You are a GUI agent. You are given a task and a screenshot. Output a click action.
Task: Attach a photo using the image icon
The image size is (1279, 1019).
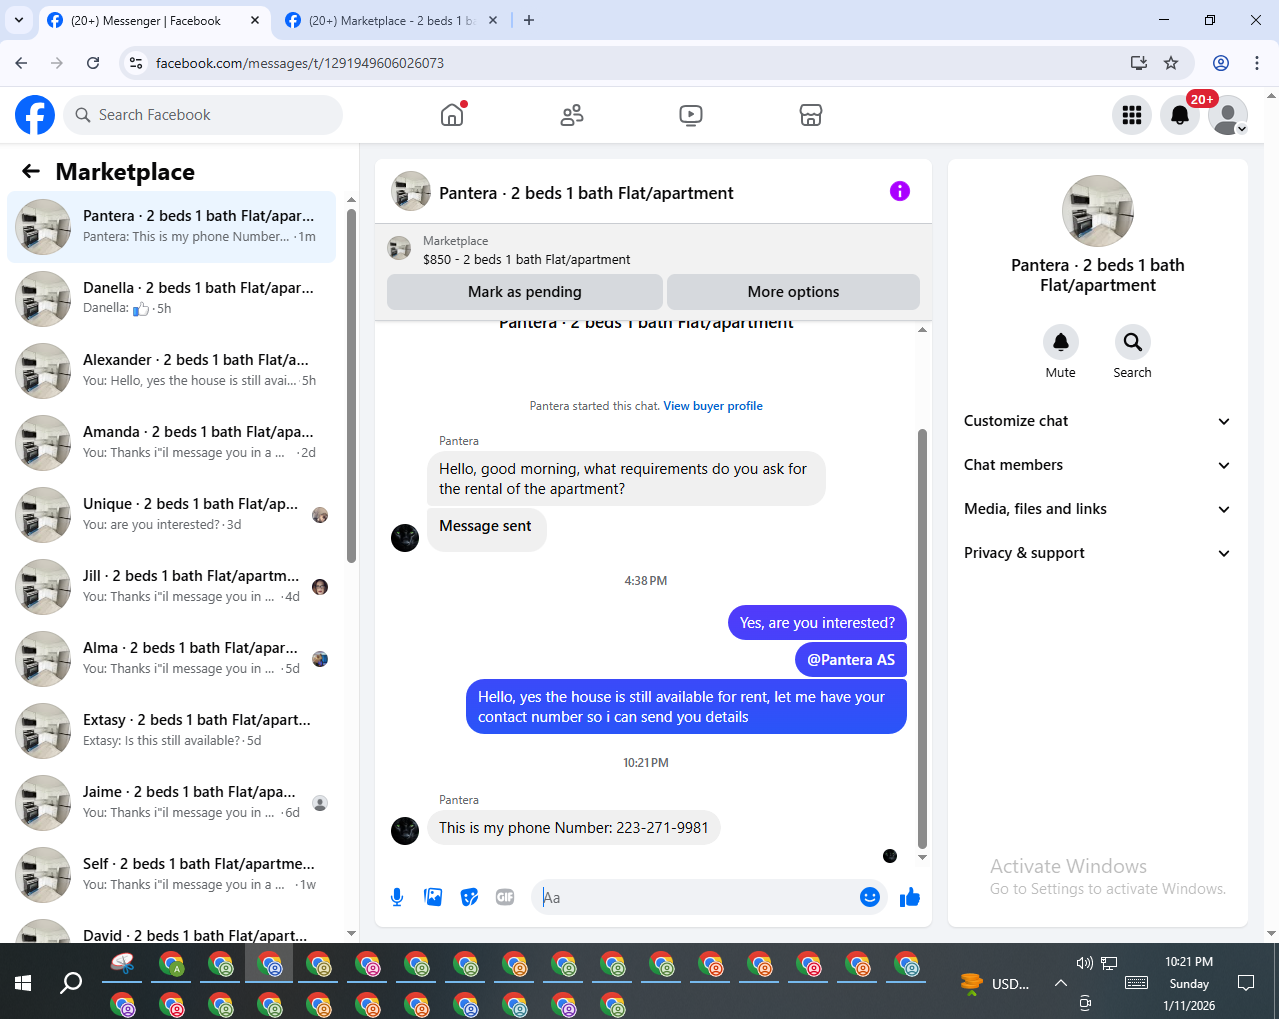click(433, 897)
